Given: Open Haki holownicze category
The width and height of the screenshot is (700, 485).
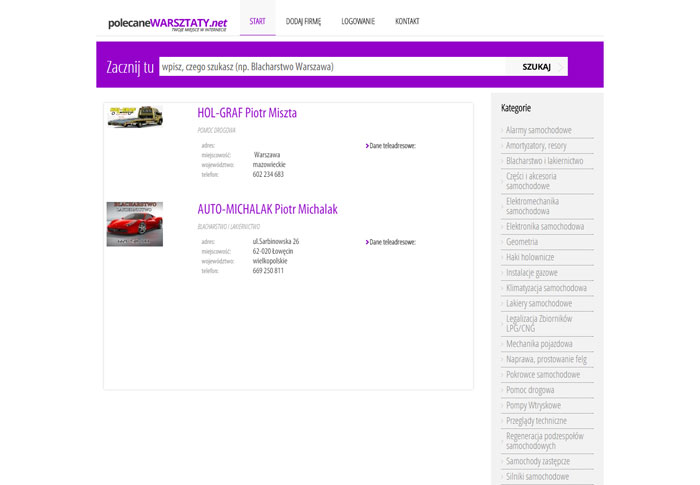Looking at the screenshot, I should (530, 257).
